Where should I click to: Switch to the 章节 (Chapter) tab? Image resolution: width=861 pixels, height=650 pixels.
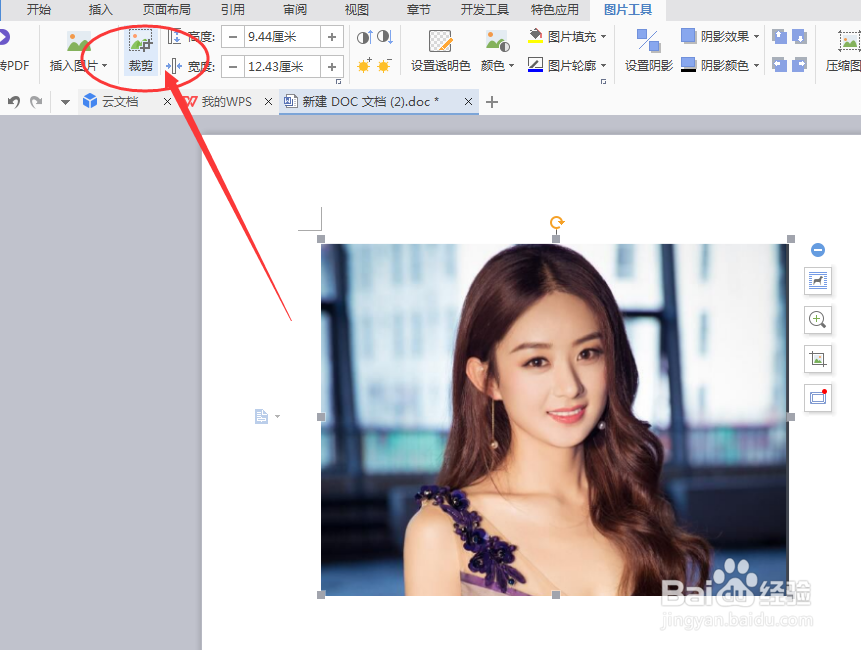click(x=418, y=10)
